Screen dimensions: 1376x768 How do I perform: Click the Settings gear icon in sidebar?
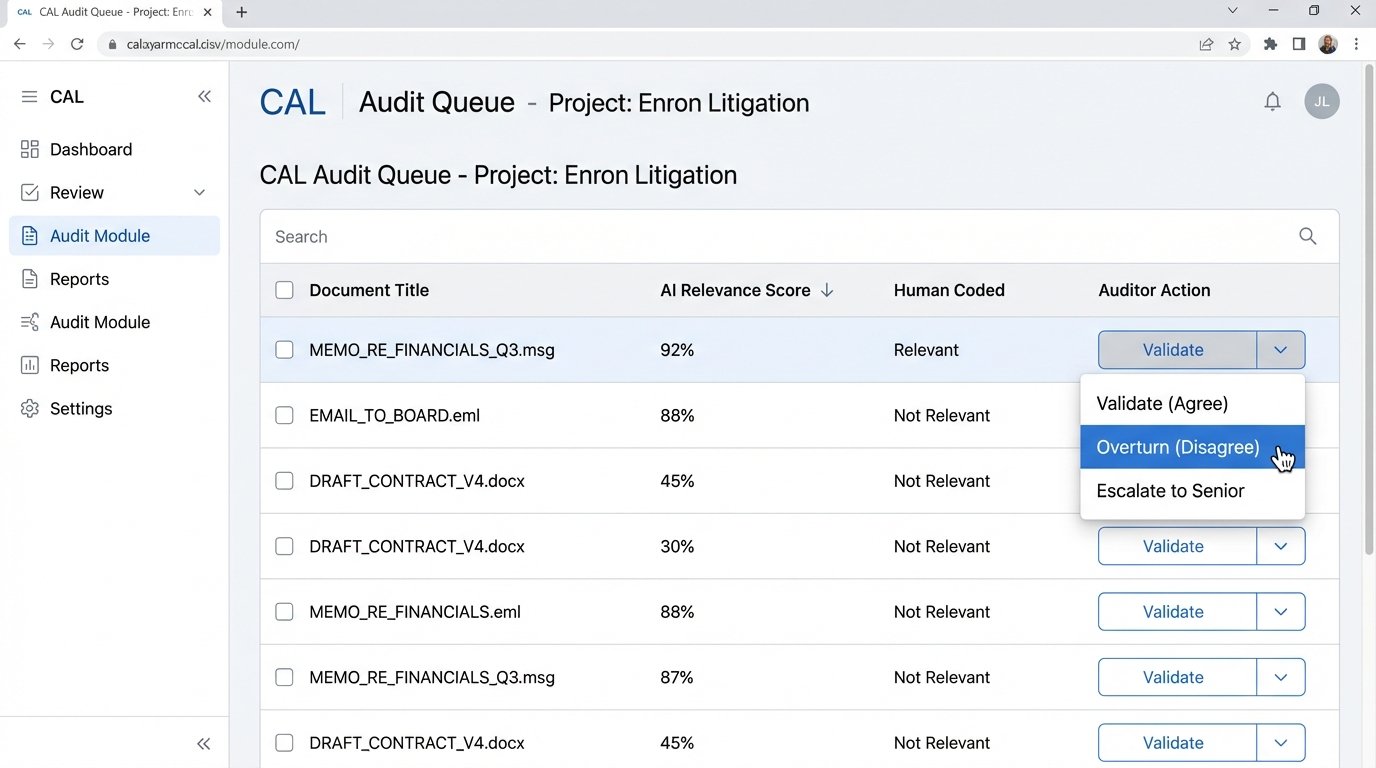(x=30, y=409)
